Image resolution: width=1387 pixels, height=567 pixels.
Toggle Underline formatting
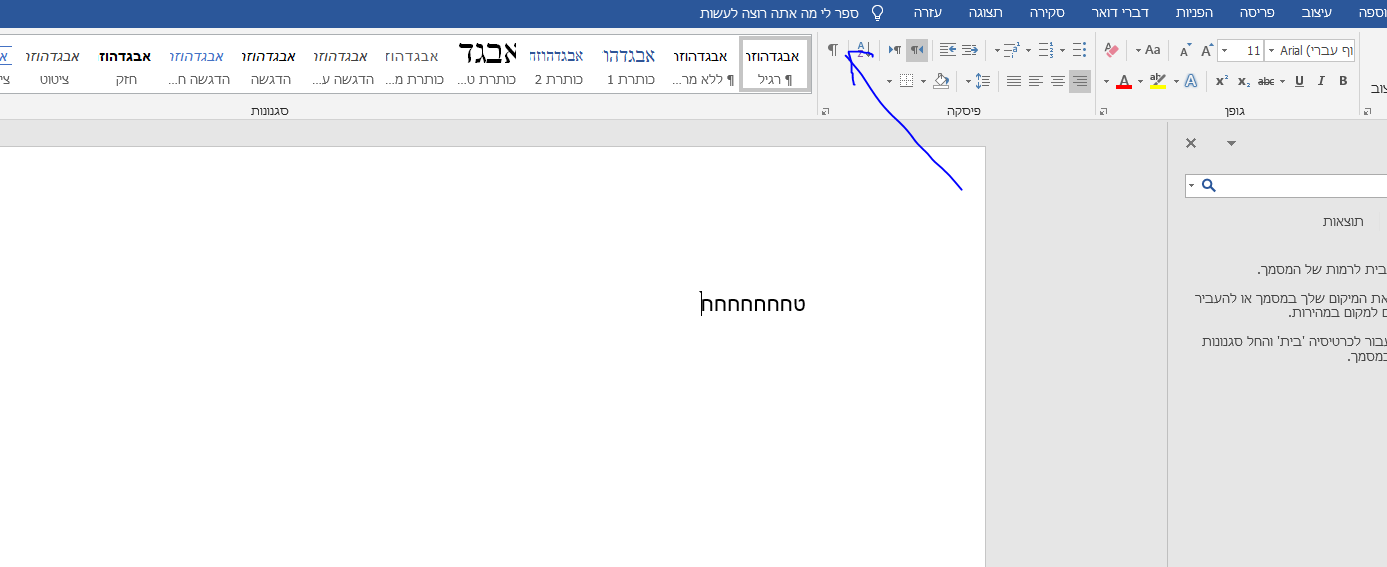coord(1299,81)
